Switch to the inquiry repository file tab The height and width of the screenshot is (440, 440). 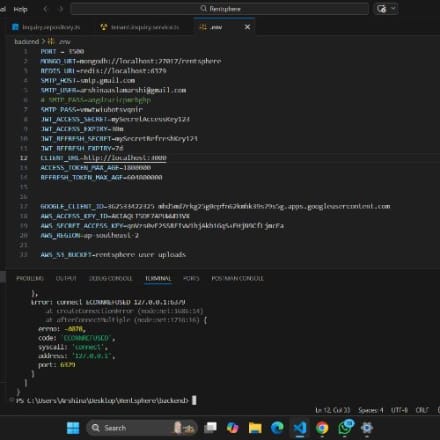pos(46,27)
